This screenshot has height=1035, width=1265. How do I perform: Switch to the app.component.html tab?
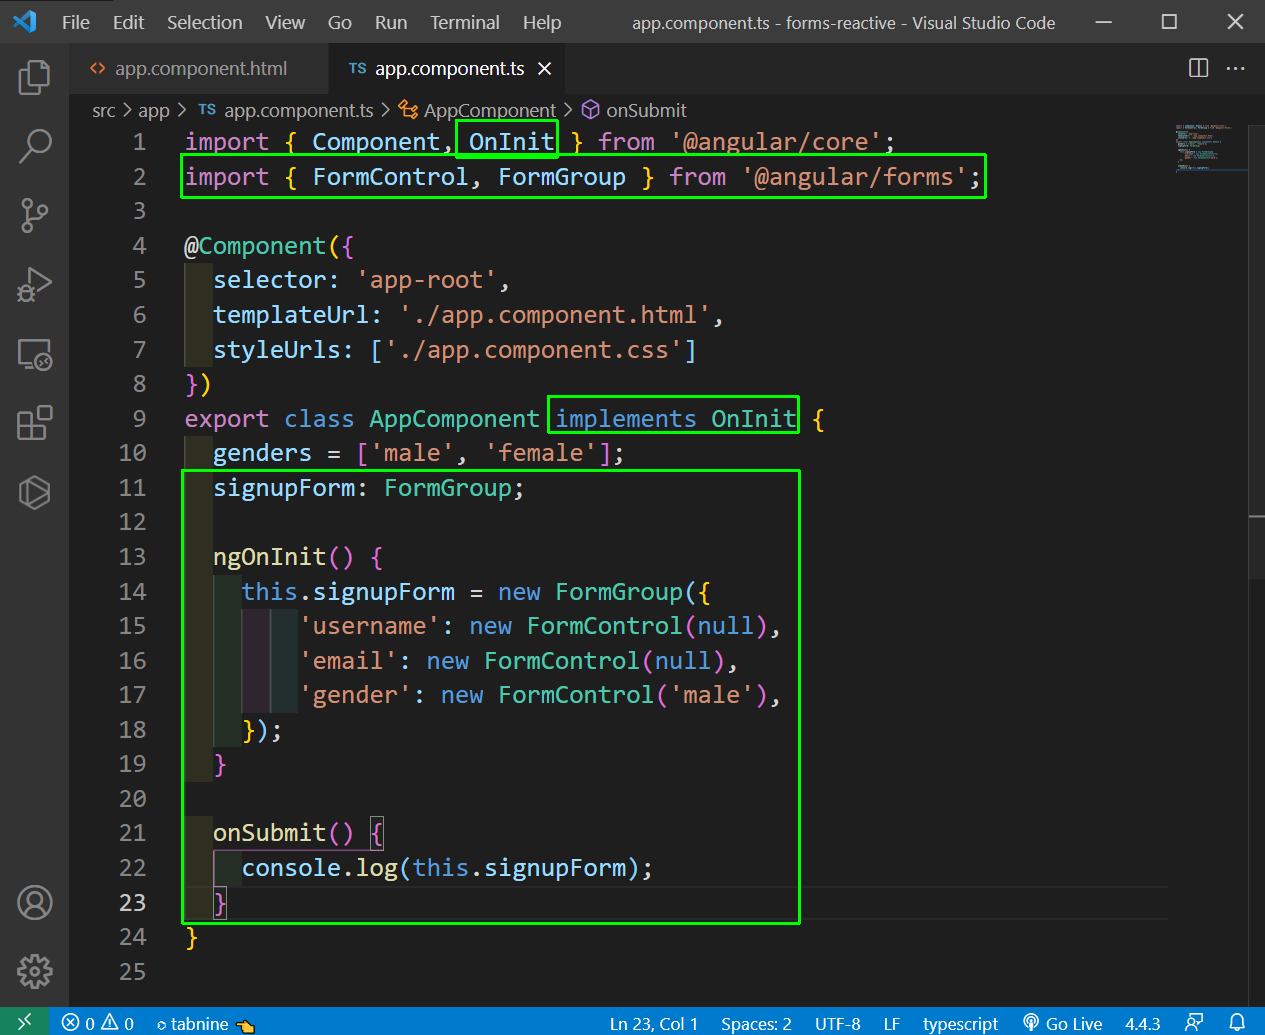[x=200, y=68]
